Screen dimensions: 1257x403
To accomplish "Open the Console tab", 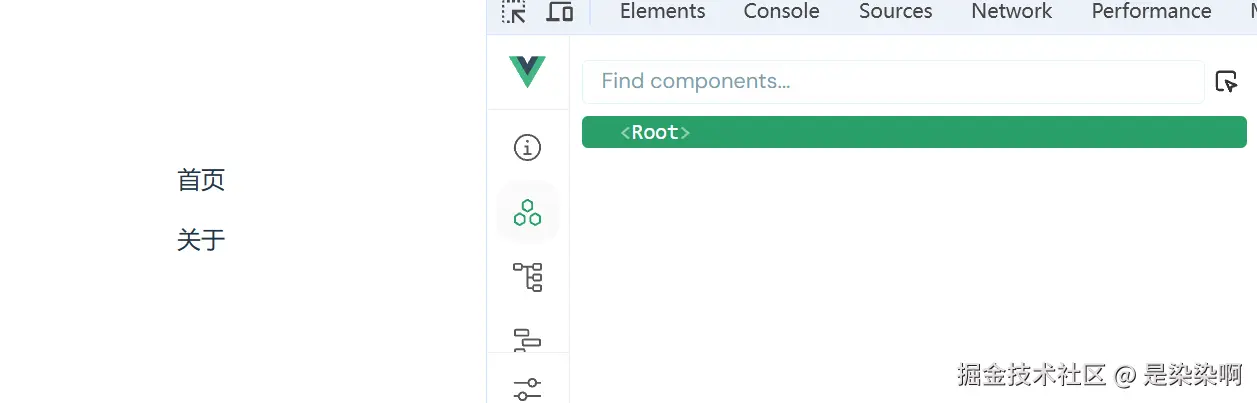I will click(781, 12).
